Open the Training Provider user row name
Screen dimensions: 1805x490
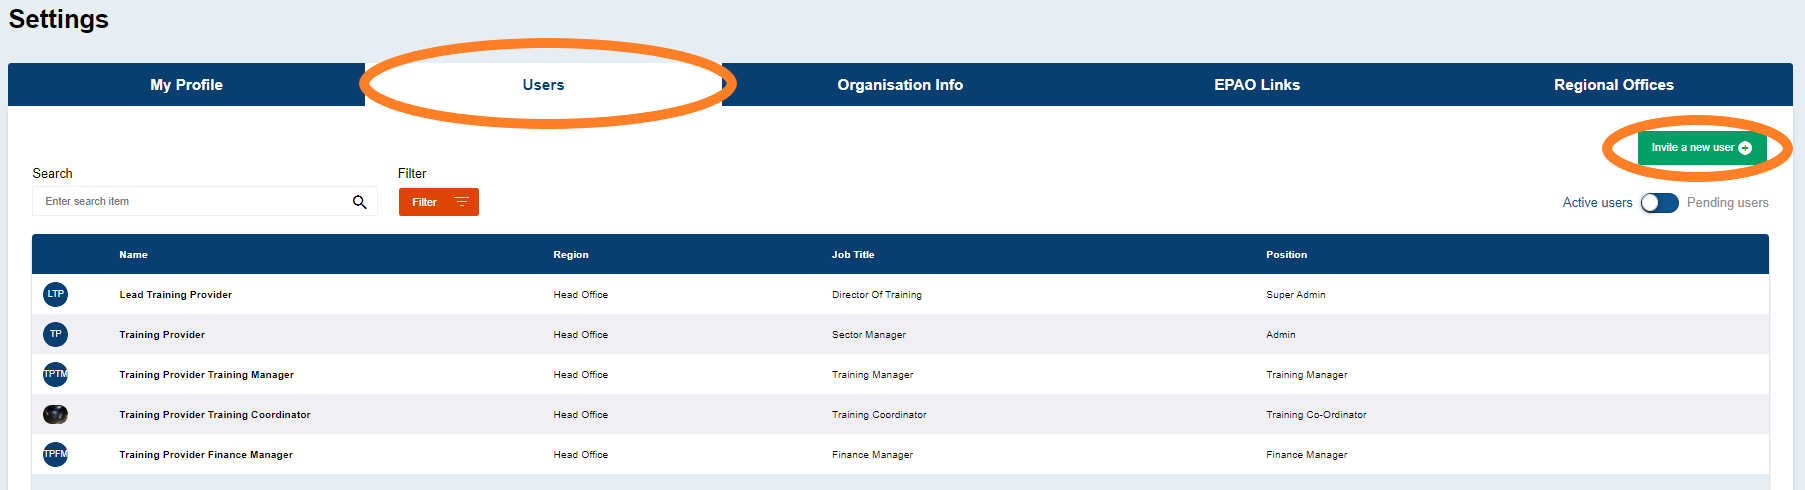[162, 335]
